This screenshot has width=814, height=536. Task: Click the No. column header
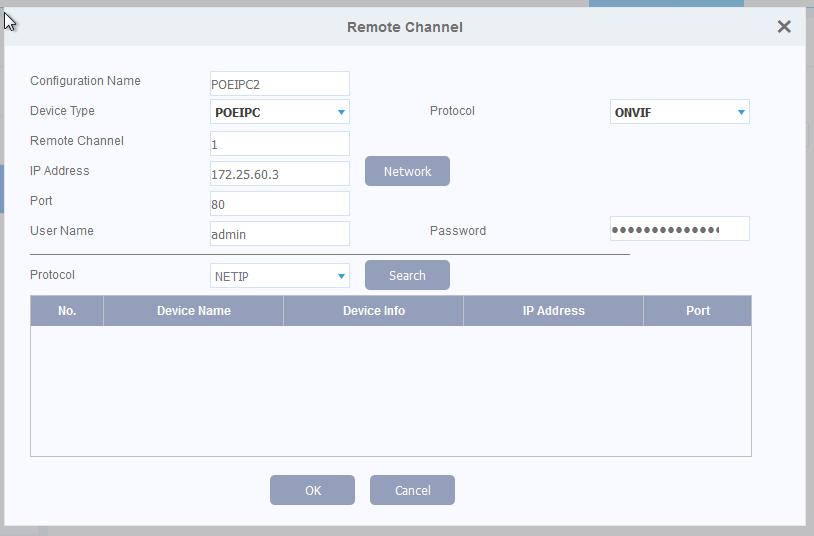point(67,311)
